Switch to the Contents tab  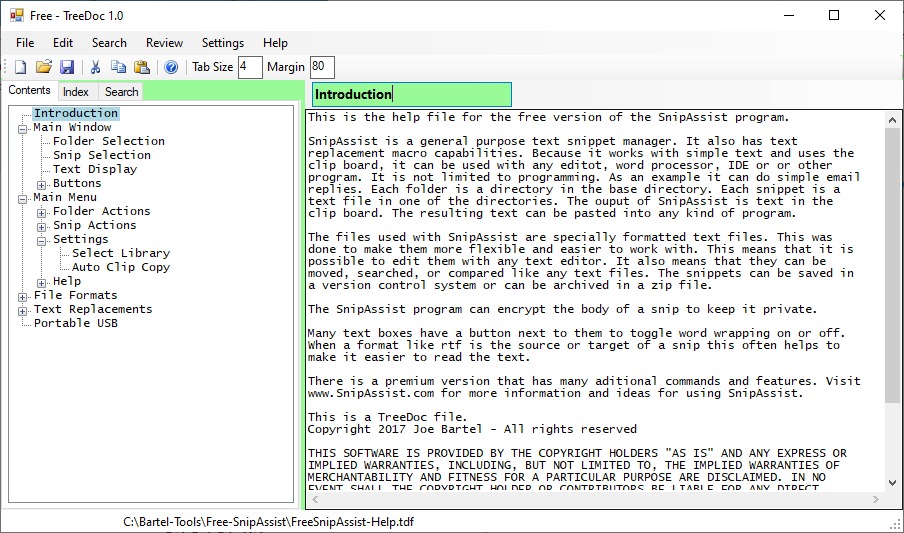[x=29, y=91]
